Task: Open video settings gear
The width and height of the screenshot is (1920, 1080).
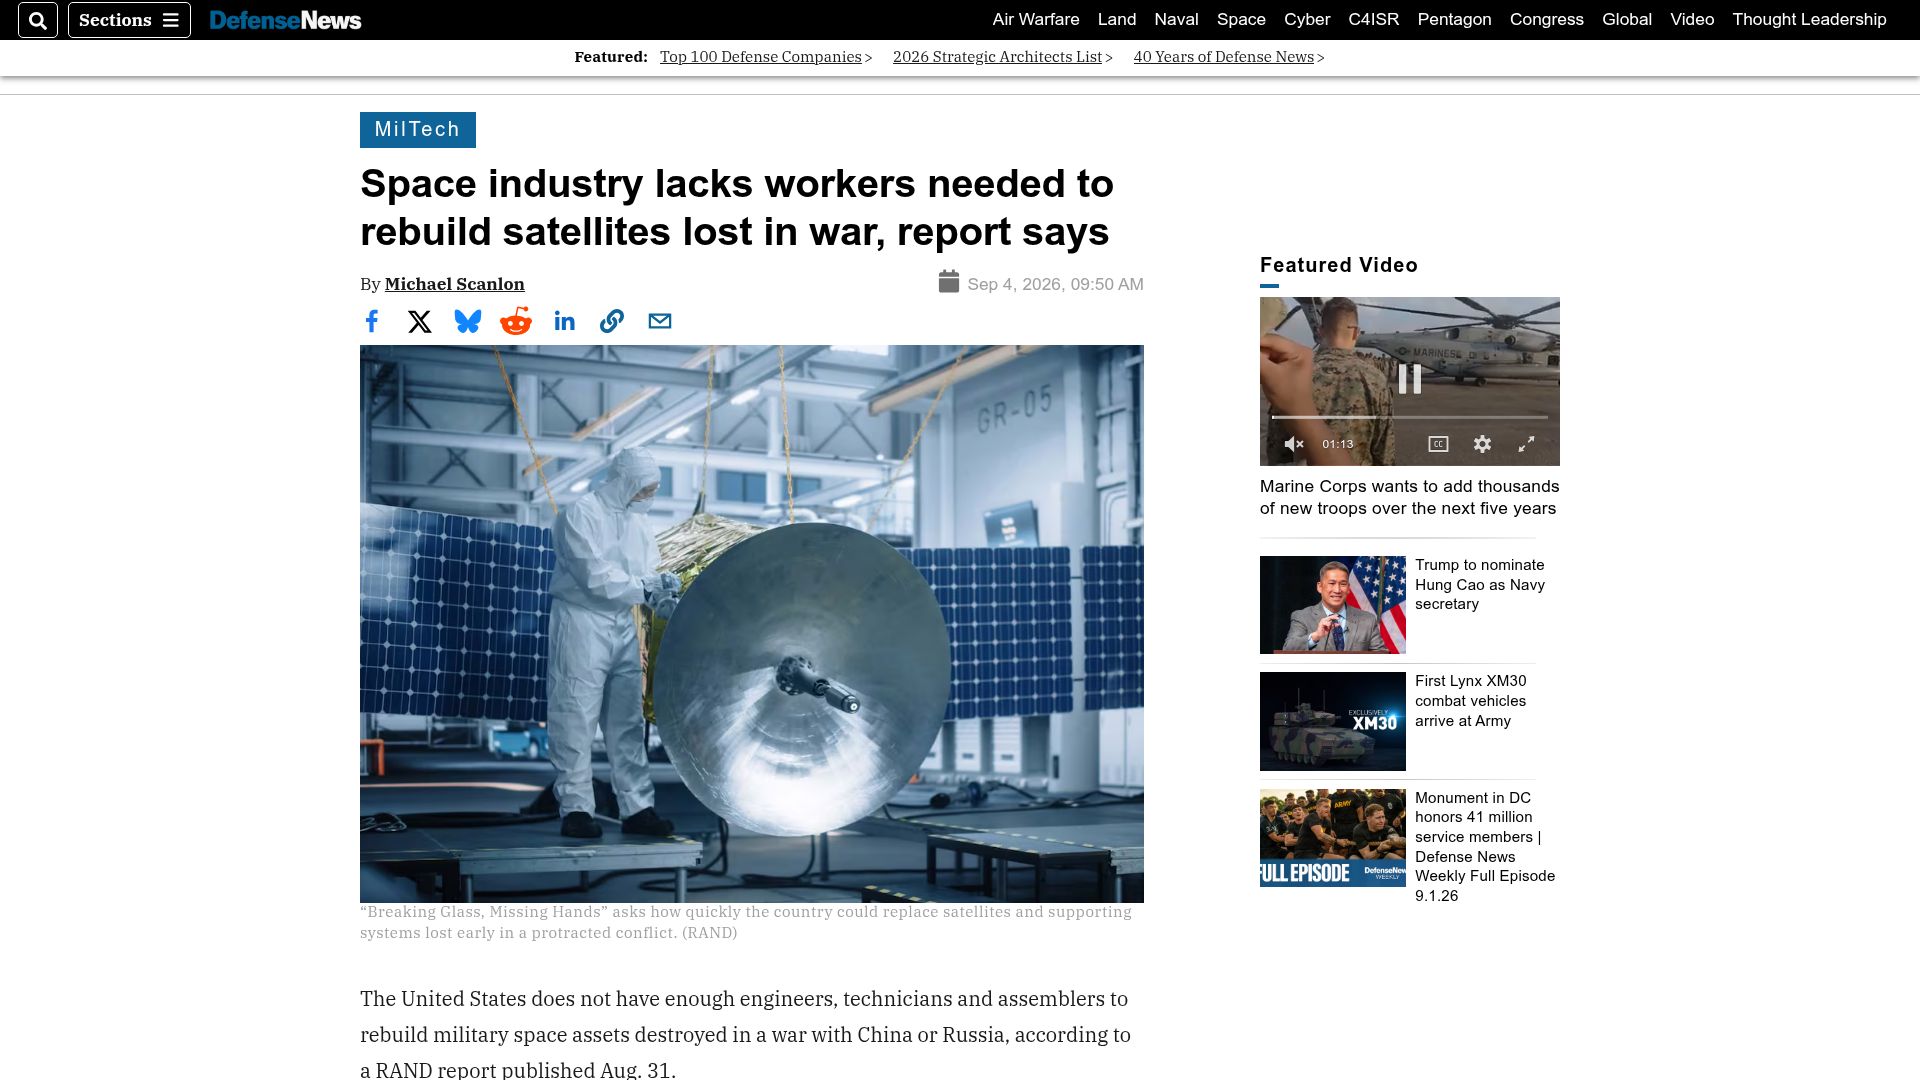Action: point(1482,444)
